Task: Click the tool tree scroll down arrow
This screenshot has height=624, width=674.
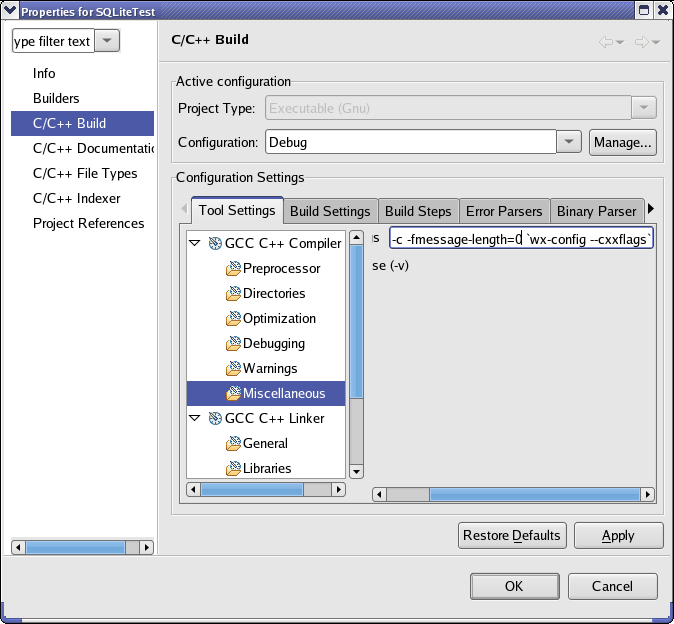Action: click(356, 471)
